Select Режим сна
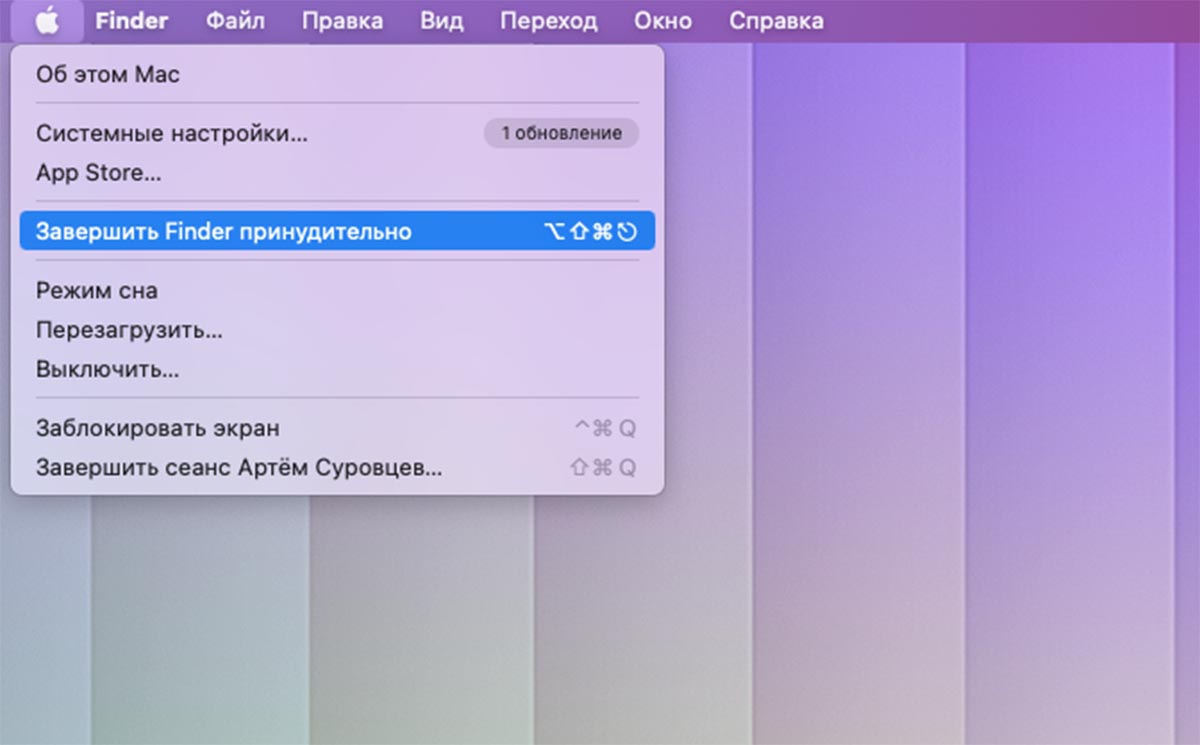The width and height of the screenshot is (1200, 745). pyautogui.click(x=337, y=291)
